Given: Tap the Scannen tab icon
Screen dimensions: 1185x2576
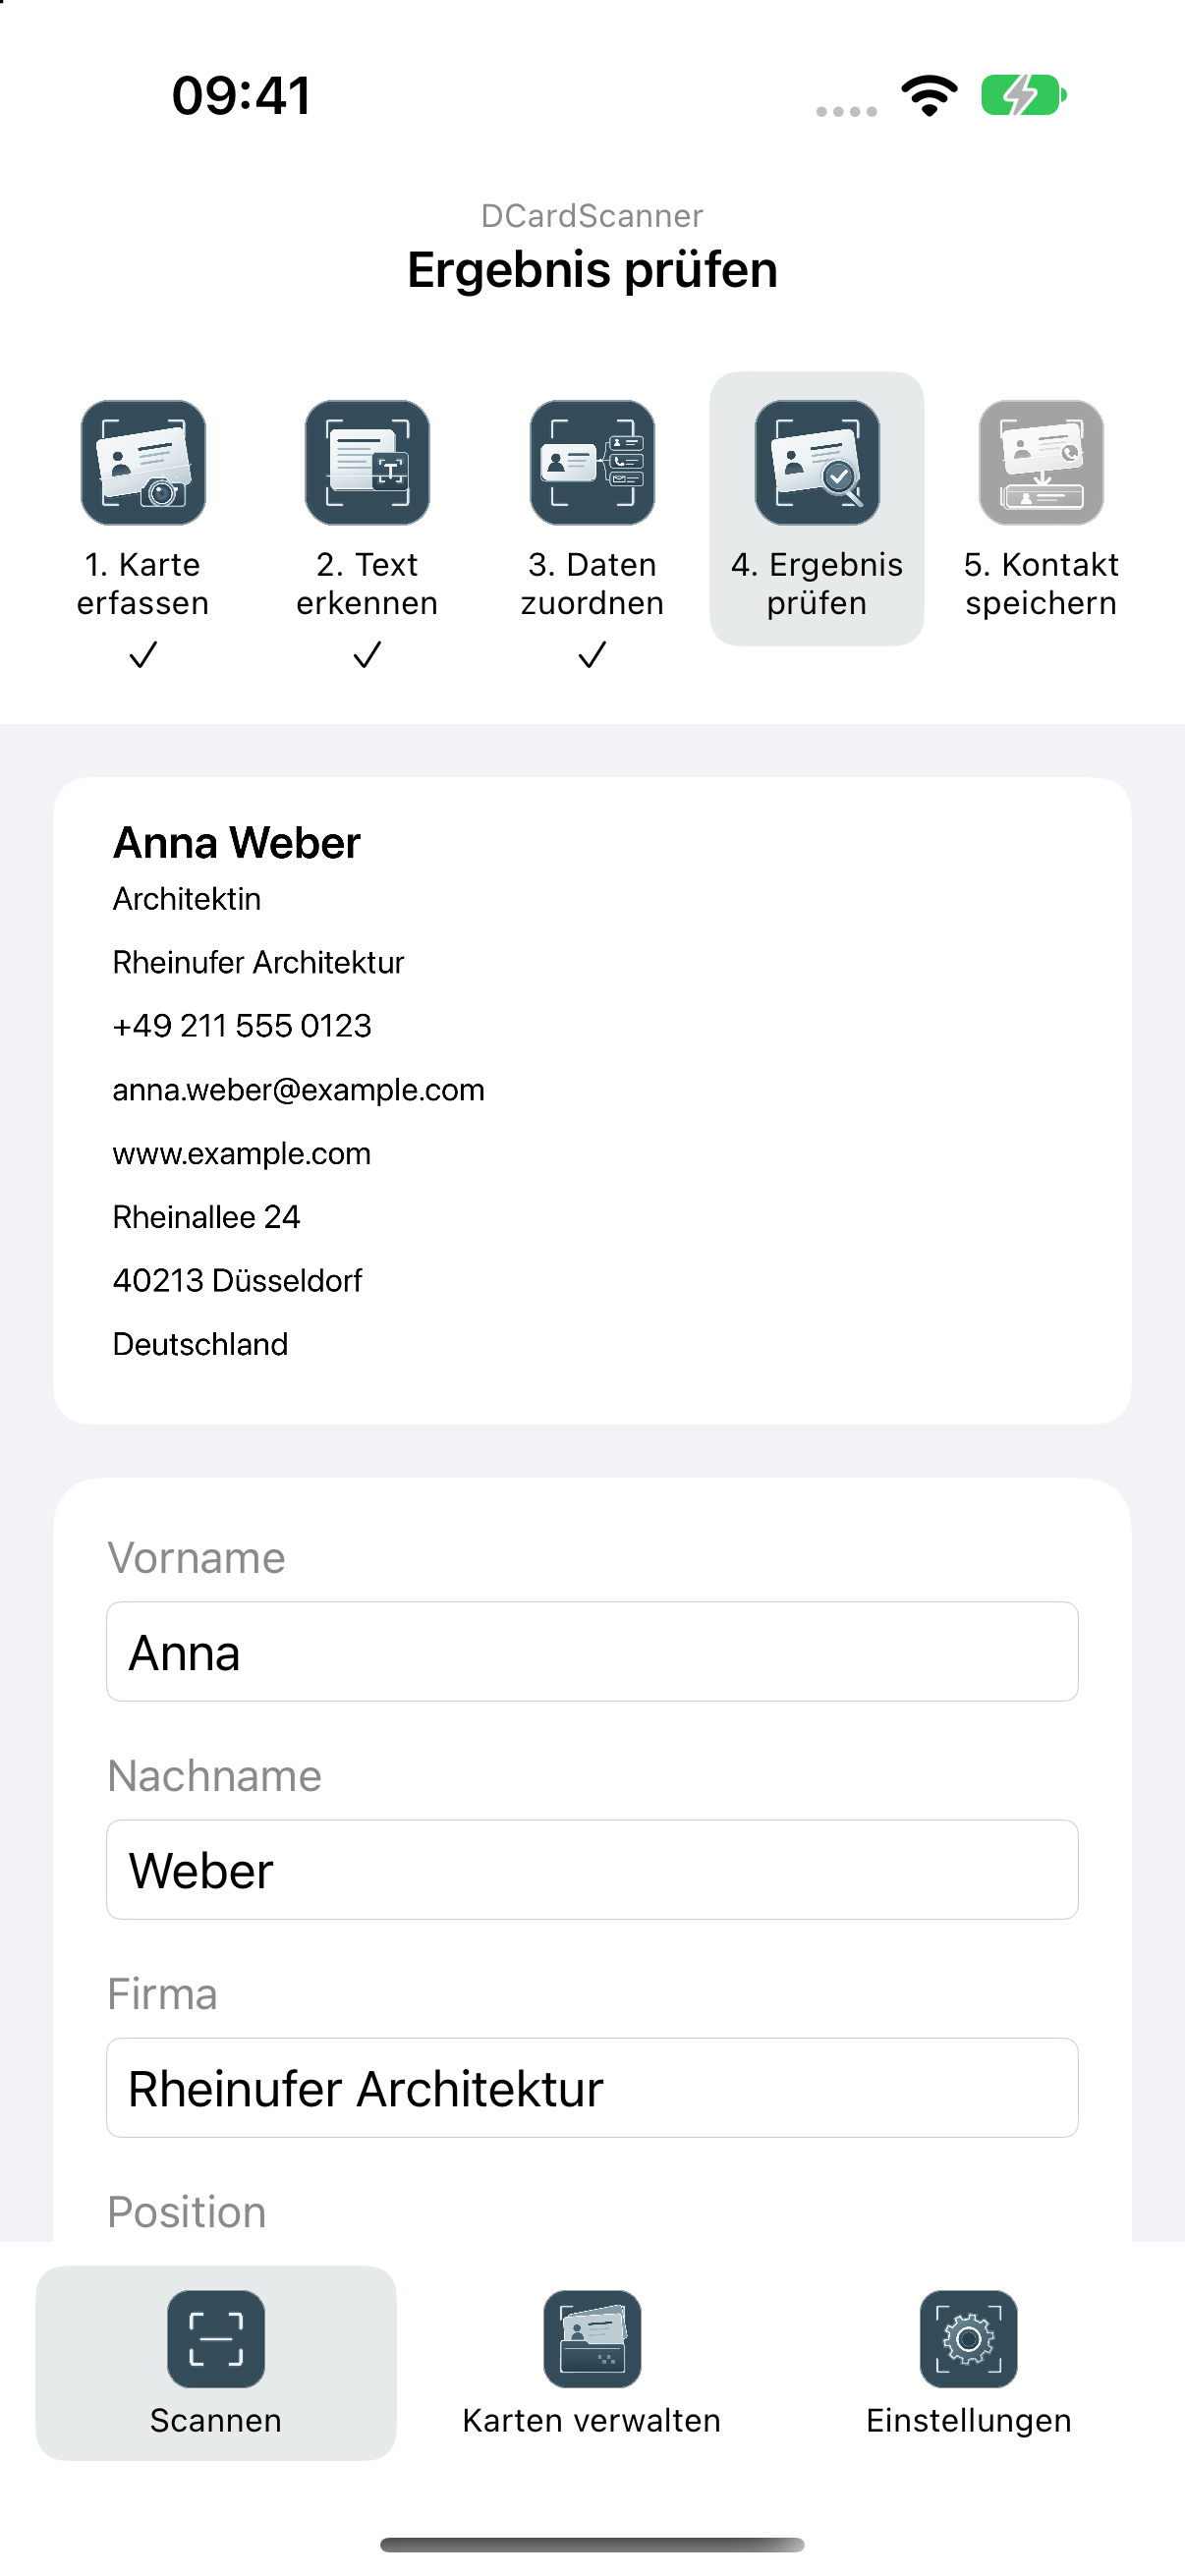Looking at the screenshot, I should coord(216,2339).
